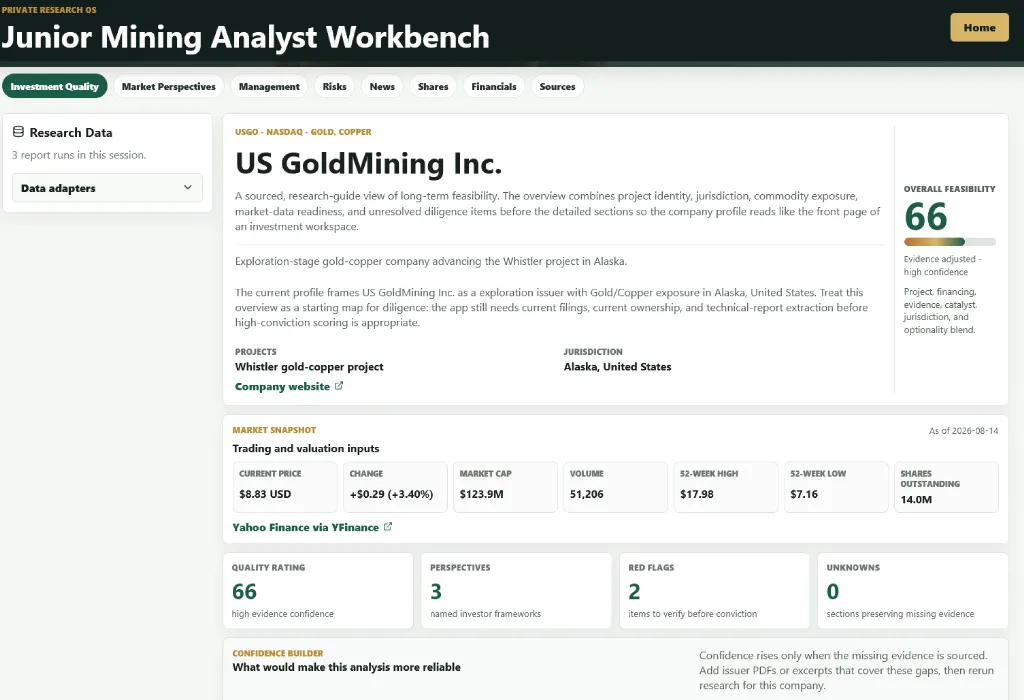Click the Overall Feasibility score 66
Screen dimensions: 1024x700
[925, 217]
